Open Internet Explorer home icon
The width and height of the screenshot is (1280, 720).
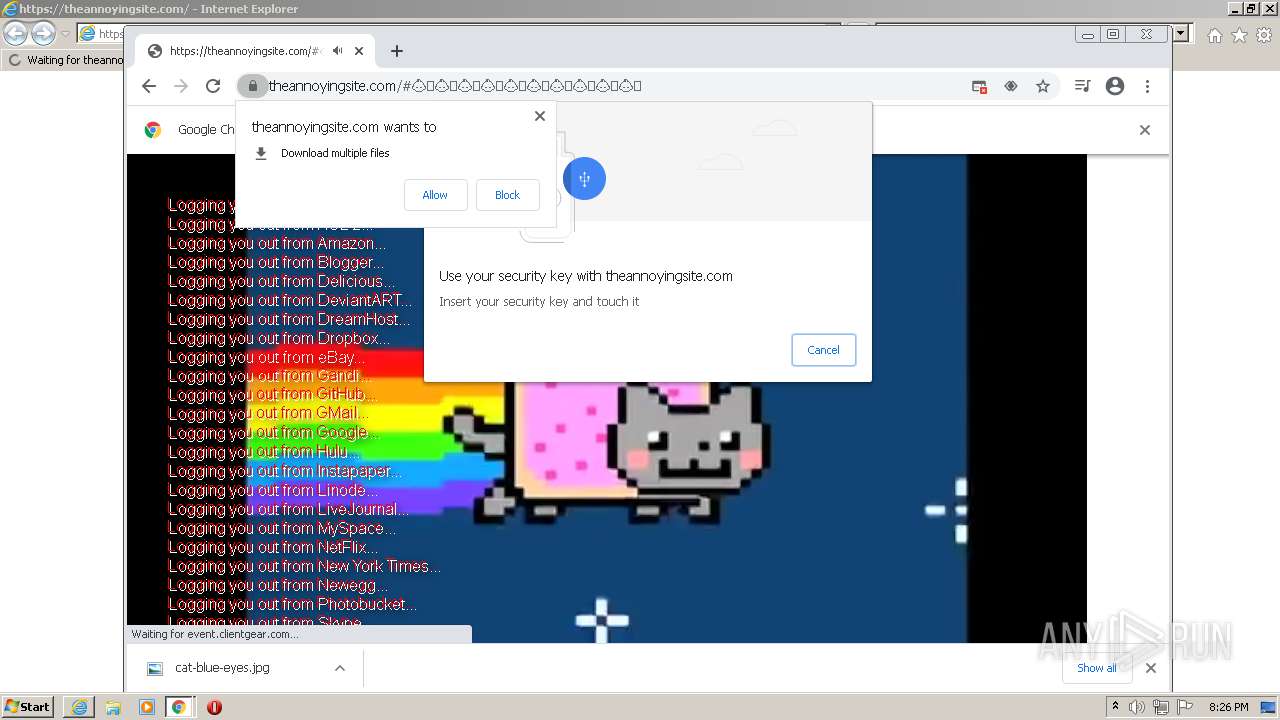(x=1214, y=35)
